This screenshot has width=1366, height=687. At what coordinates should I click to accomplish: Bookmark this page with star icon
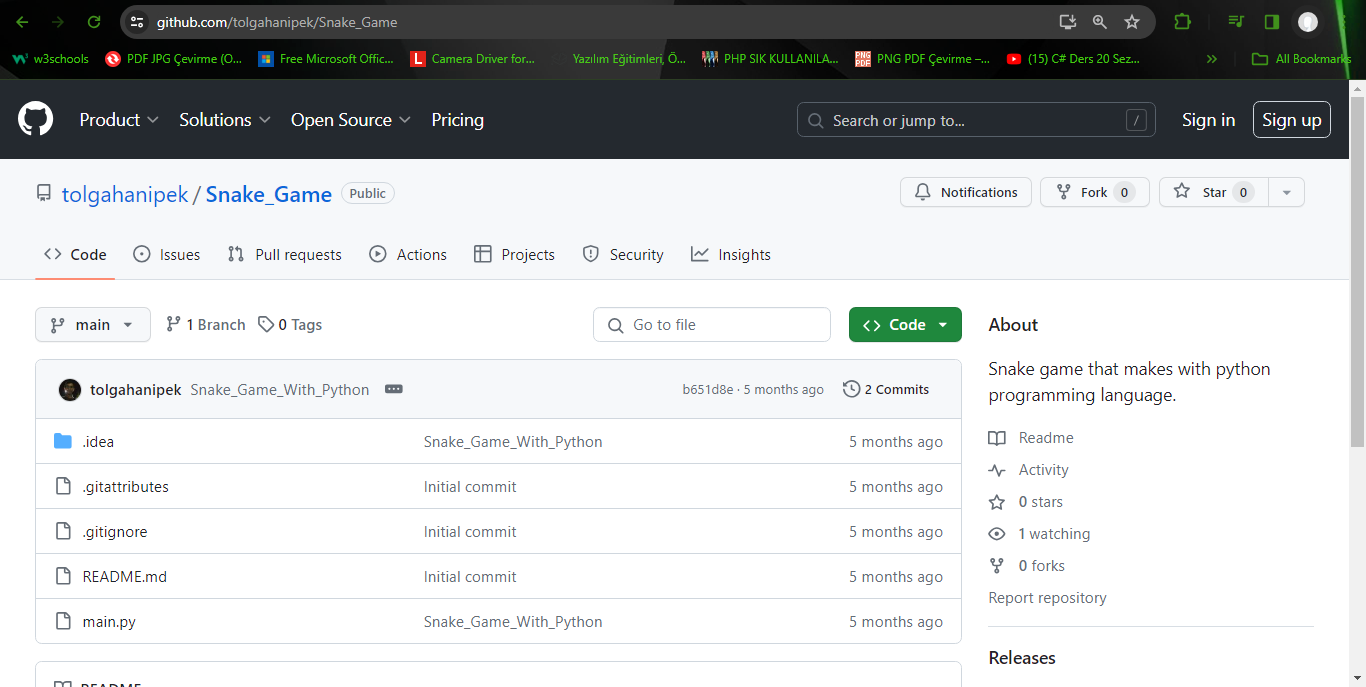1131,22
